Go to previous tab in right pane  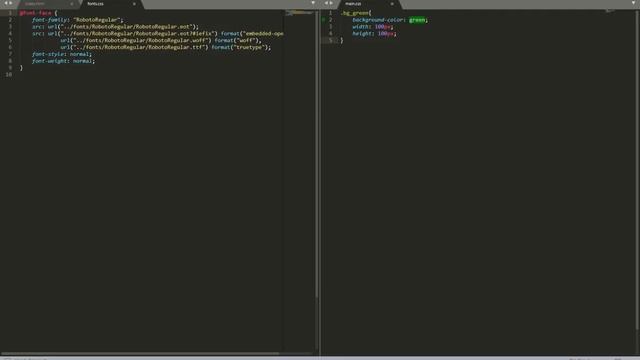click(326, 3)
